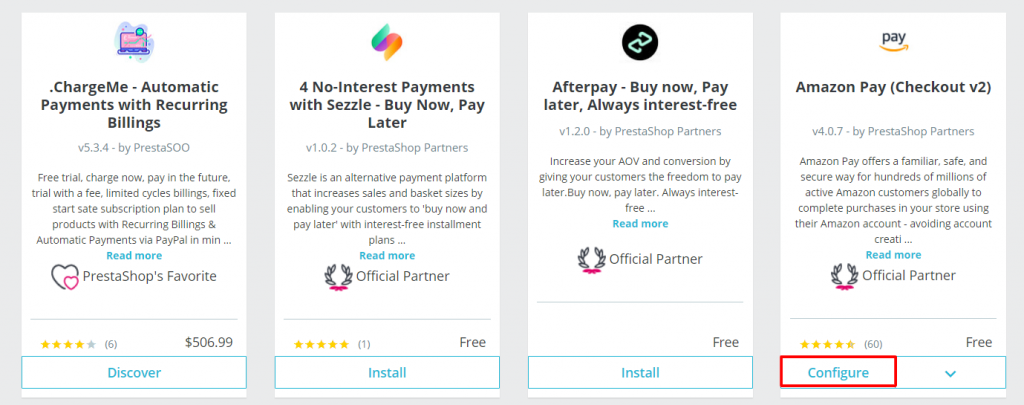
Task: Click the Amazon Pay star rating
Action: tap(825, 344)
